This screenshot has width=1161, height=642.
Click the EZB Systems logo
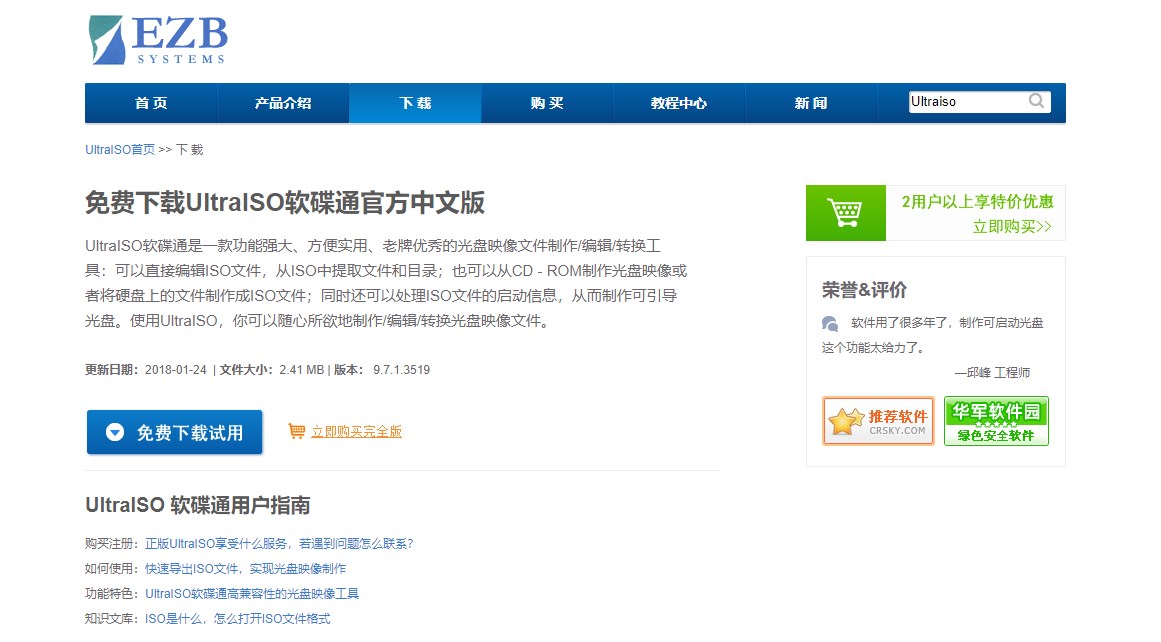(x=157, y=40)
